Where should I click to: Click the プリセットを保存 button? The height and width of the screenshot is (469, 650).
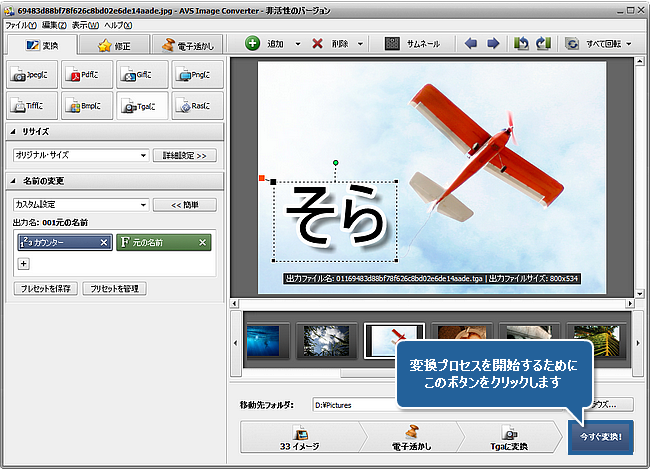coord(45,288)
